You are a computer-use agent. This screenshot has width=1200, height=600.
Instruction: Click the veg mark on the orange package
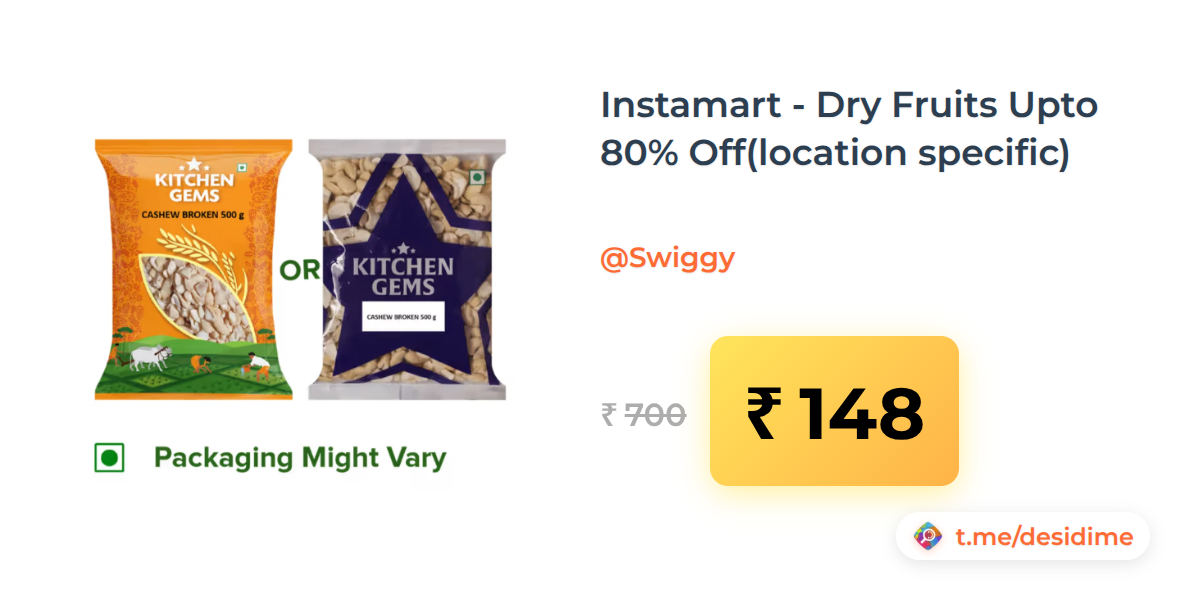coord(240,165)
